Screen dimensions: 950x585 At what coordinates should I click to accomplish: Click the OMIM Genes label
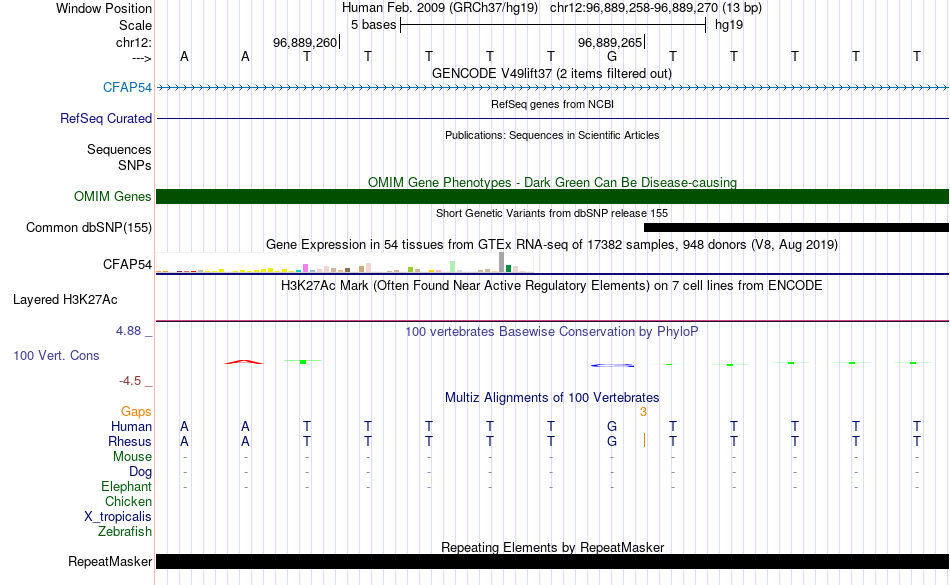pyautogui.click(x=112, y=196)
